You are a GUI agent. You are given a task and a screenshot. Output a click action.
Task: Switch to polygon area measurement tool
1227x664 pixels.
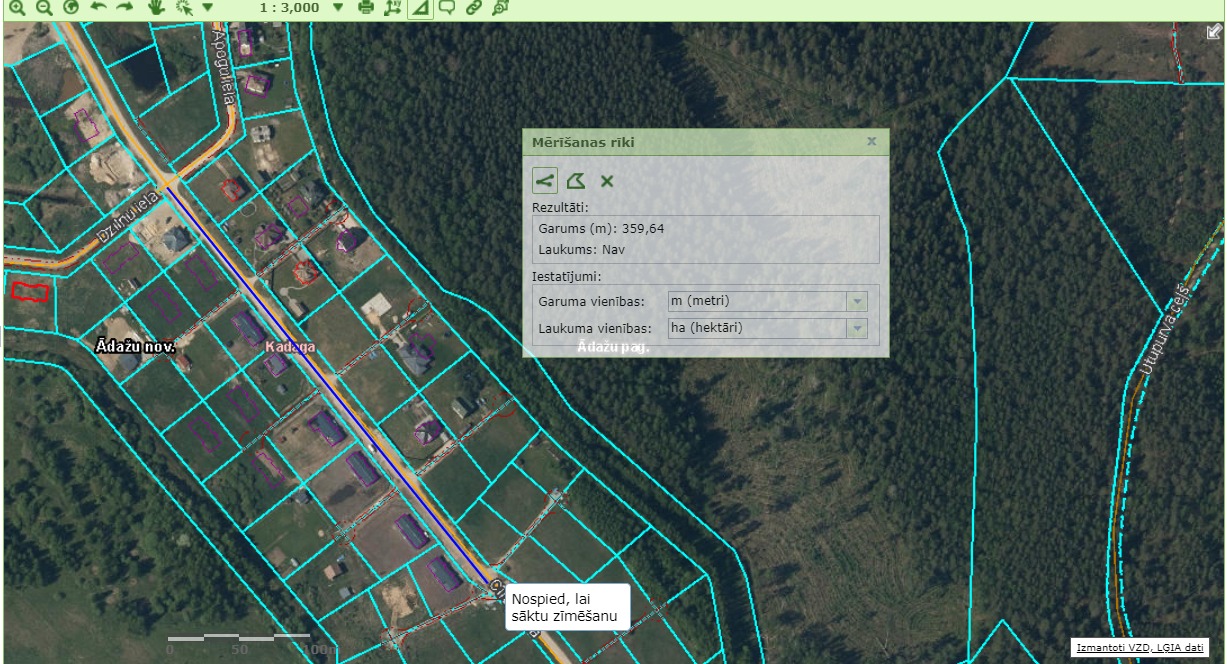click(575, 181)
